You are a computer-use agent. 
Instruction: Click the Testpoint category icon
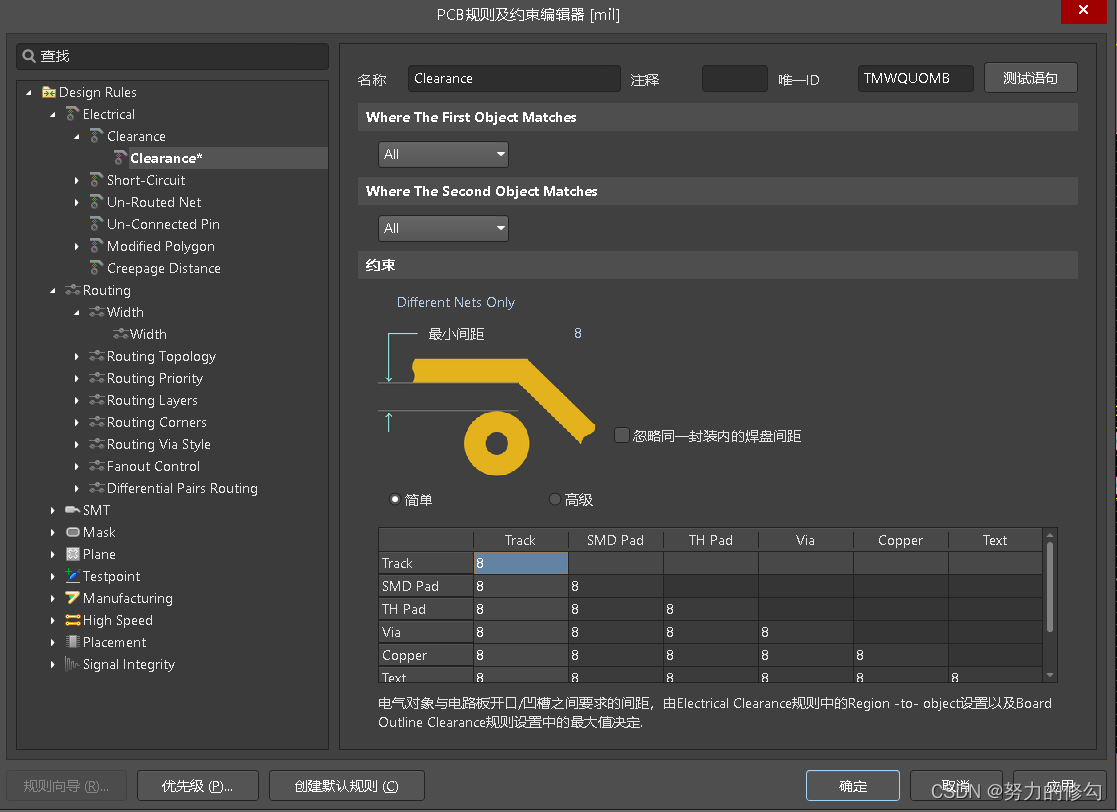coord(72,576)
